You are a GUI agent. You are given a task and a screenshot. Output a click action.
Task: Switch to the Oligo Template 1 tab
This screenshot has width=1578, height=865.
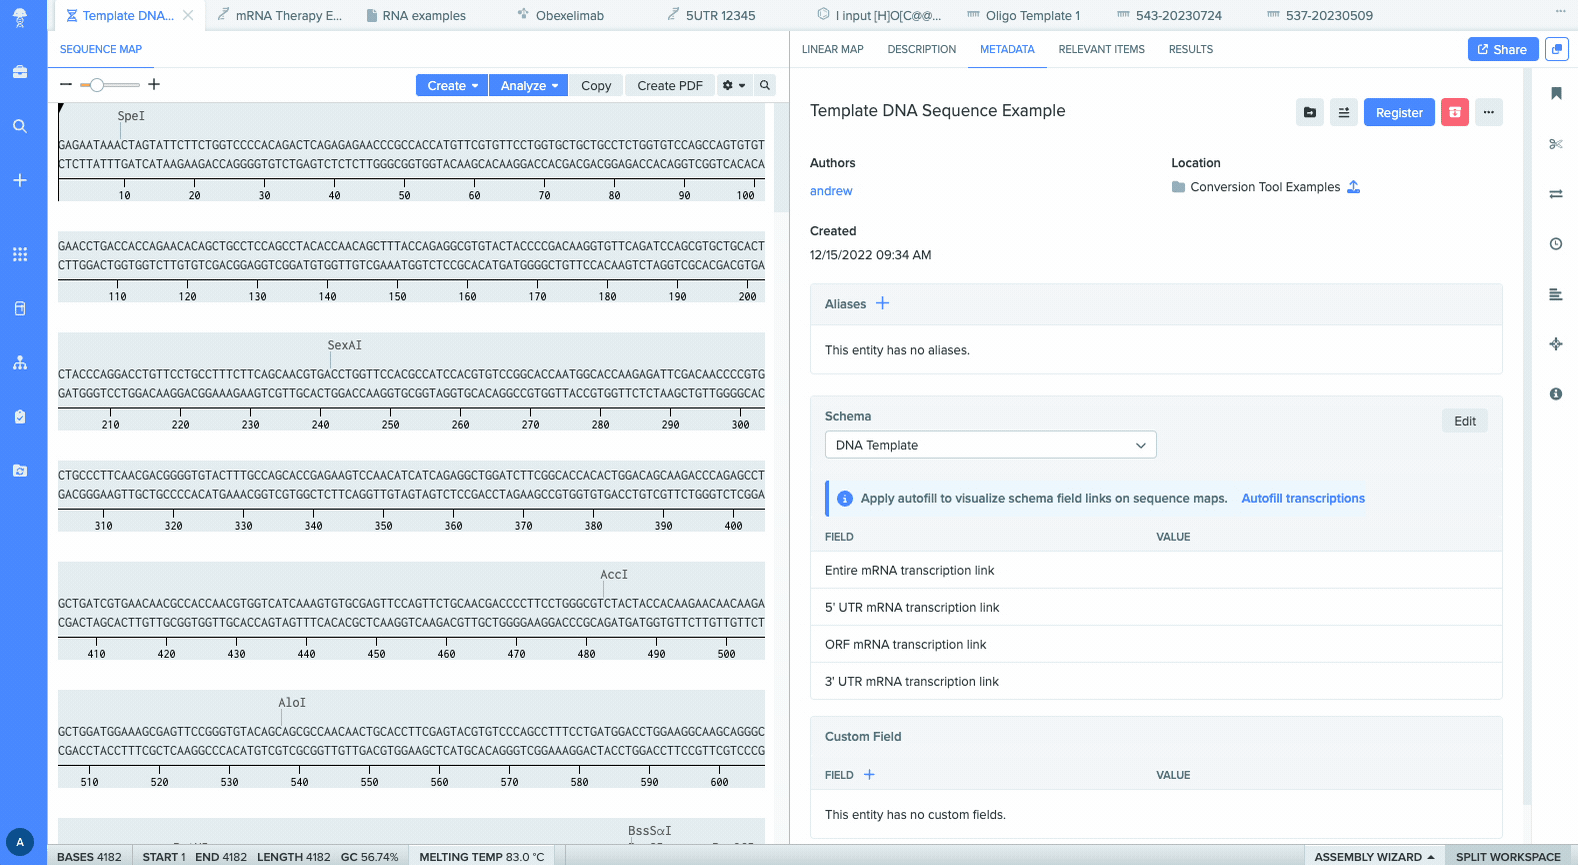[1024, 15]
